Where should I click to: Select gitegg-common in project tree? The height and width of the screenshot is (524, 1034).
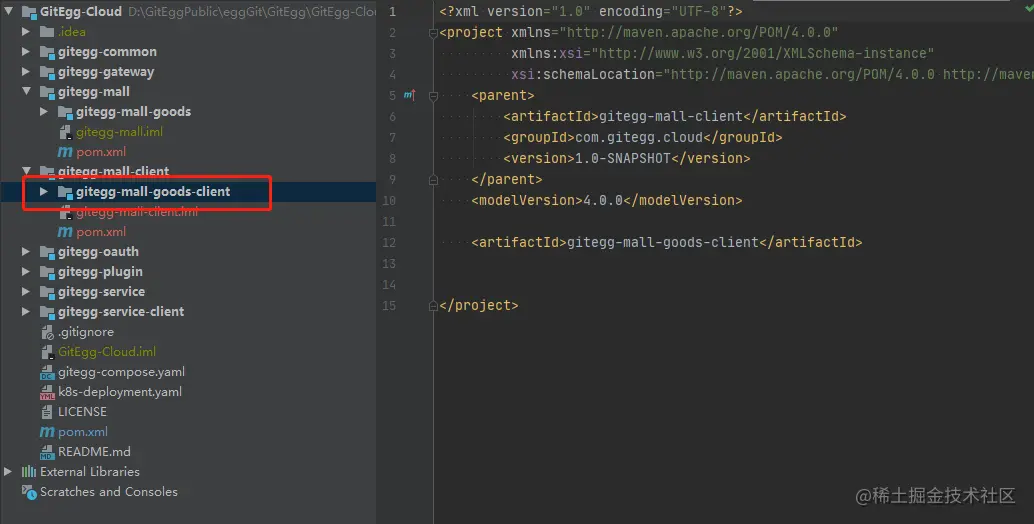[107, 51]
